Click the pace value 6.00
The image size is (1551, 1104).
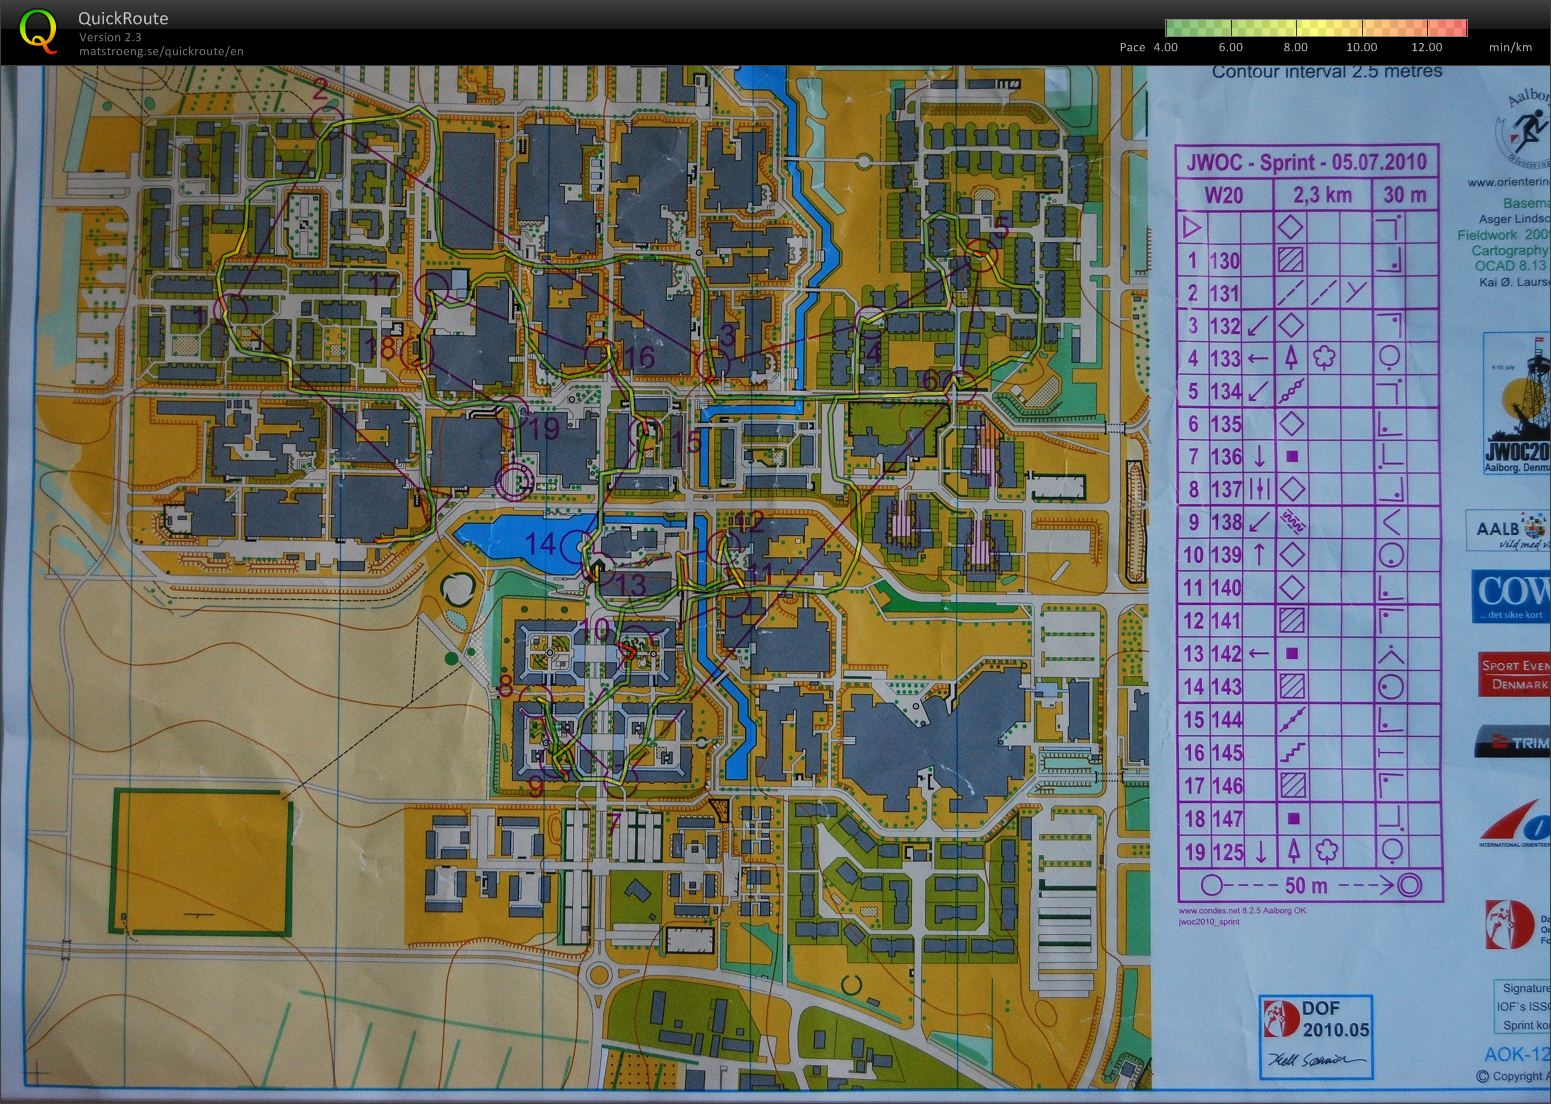[1230, 47]
